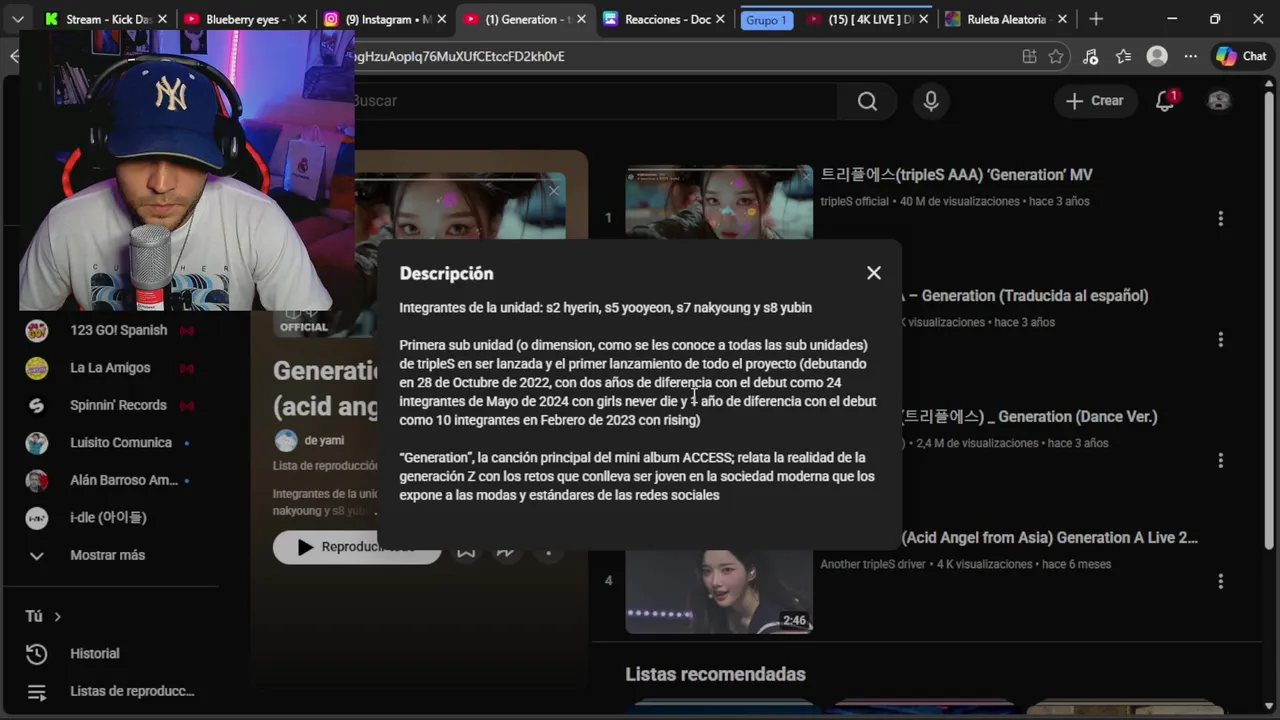This screenshot has width=1280, height=720.
Task: Open split screen icon in address bar
Action: [1029, 57]
